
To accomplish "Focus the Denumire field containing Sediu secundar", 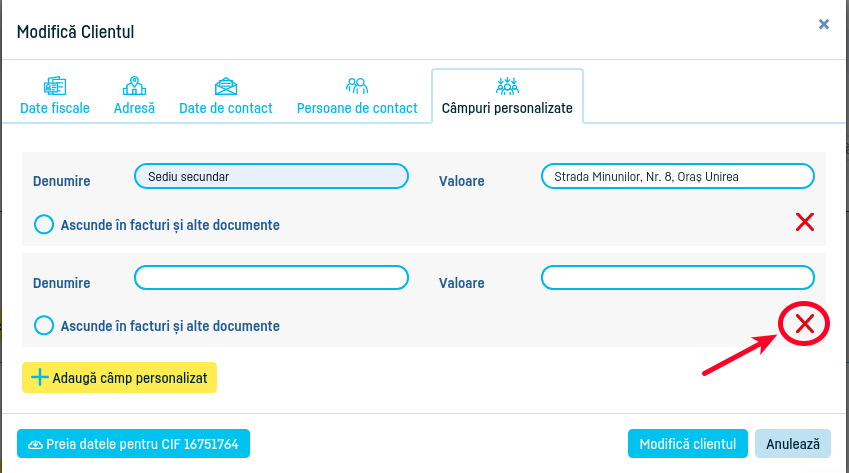I will click(x=271, y=177).
